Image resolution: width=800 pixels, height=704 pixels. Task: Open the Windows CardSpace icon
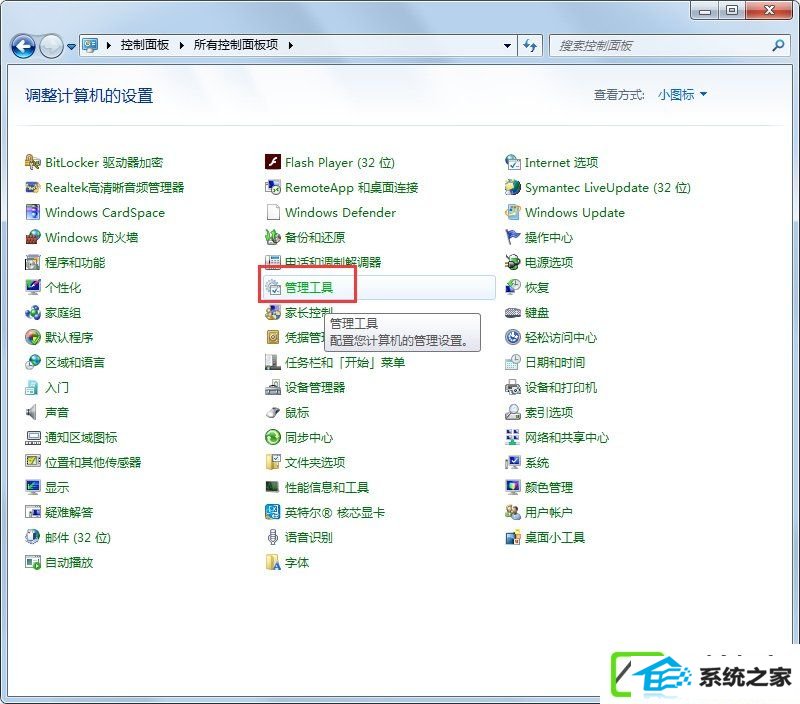click(33, 212)
